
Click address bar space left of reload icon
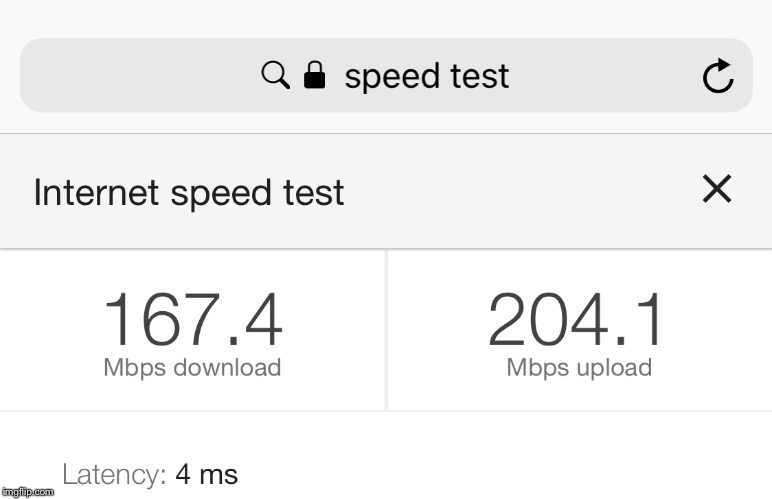(606, 75)
